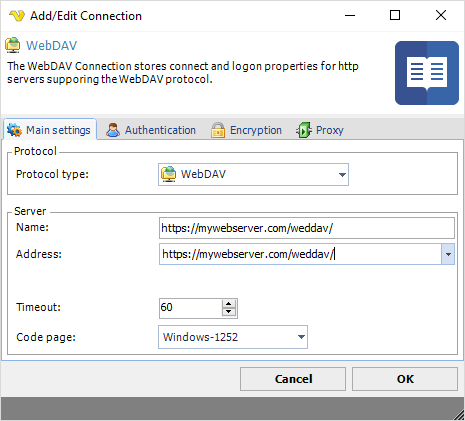Open the Encryption tab
Image resolution: width=465 pixels, height=421 pixels.
point(246,130)
